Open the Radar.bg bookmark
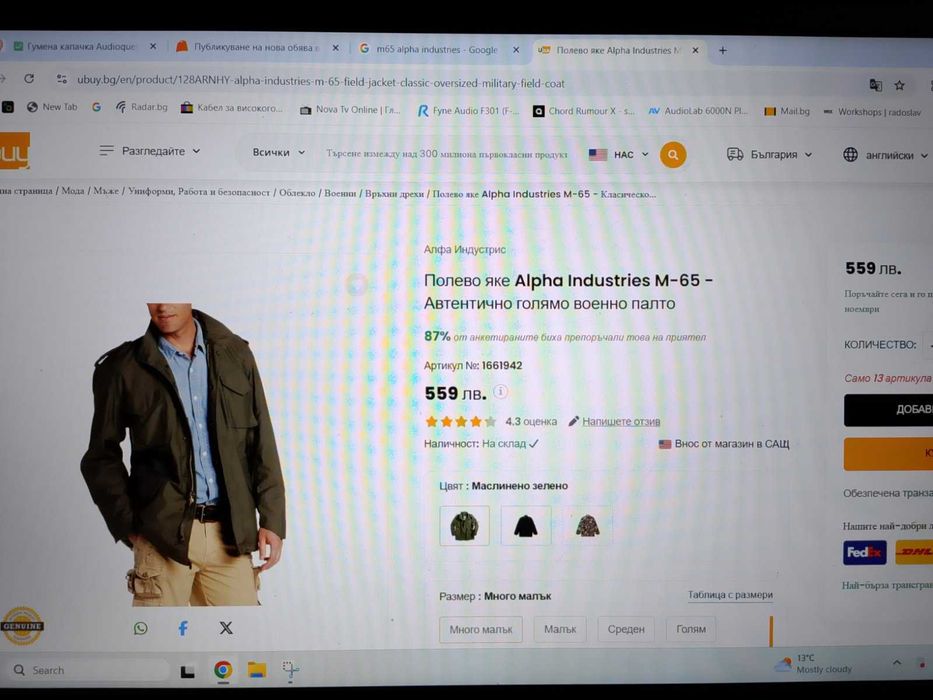933x700 pixels. click(142, 107)
